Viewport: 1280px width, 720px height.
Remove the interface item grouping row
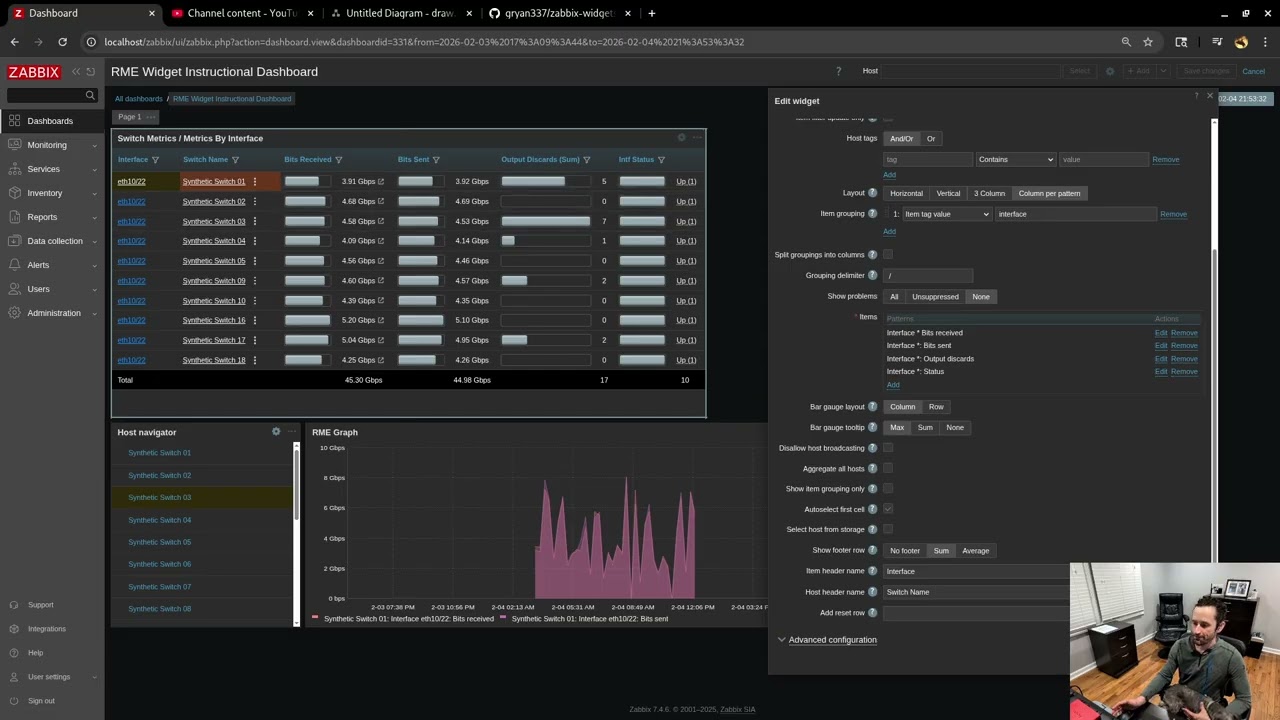click(1174, 214)
